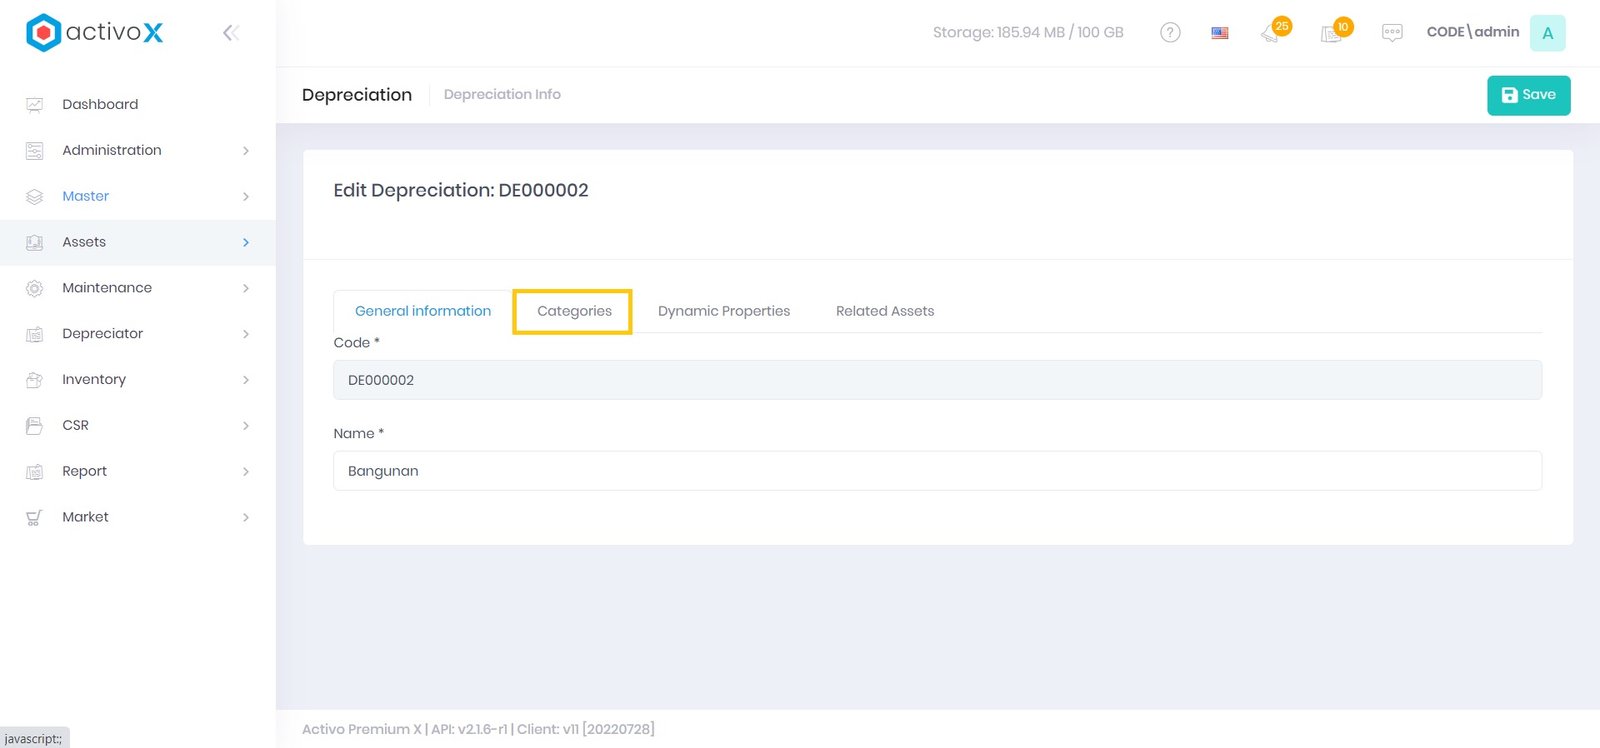Click the activoX logo
The height and width of the screenshot is (748, 1600).
coord(95,33)
